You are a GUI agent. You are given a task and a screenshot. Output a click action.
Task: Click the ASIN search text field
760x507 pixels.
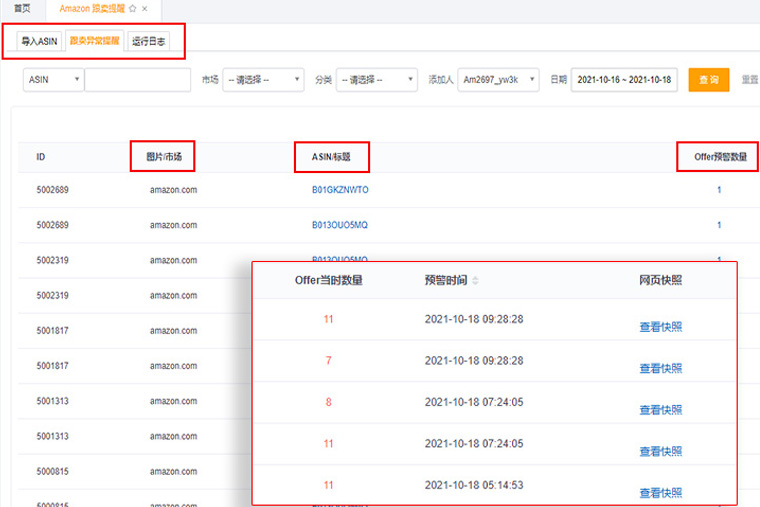(x=137, y=80)
